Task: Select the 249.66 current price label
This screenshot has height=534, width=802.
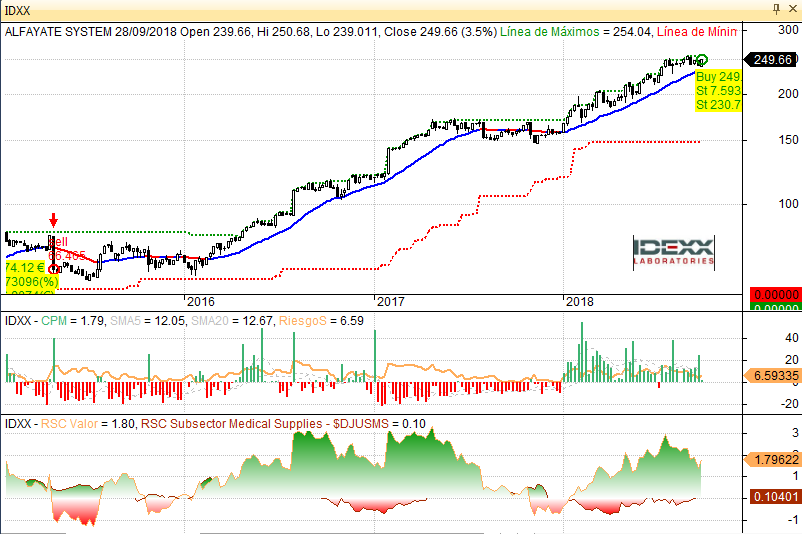Action: point(771,60)
